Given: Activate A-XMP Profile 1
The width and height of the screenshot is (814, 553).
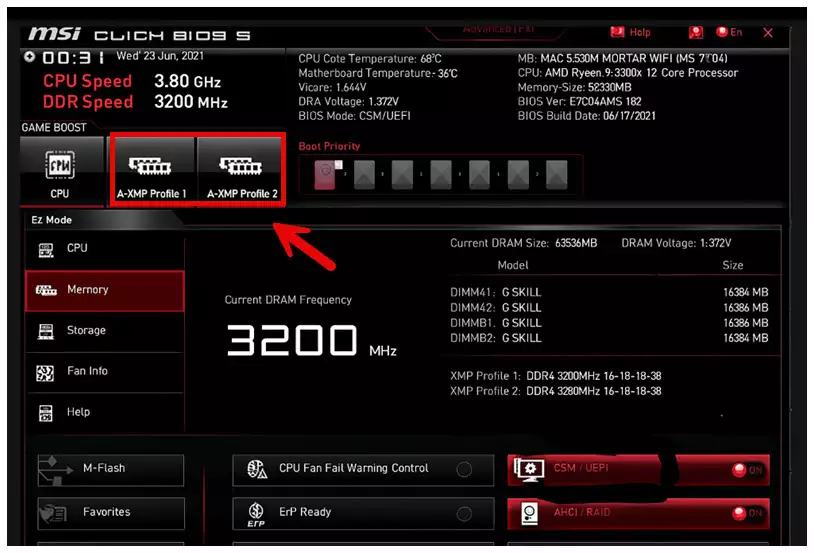Looking at the screenshot, I should point(152,171).
